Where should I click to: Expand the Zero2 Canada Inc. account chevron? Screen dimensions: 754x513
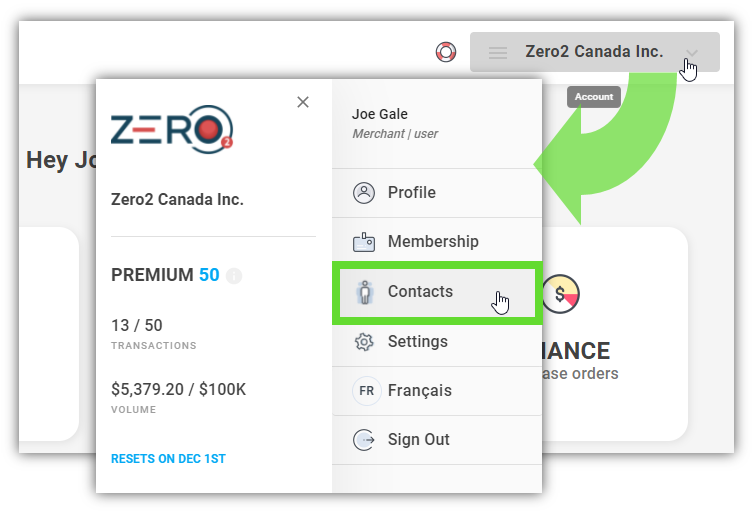coord(691,52)
